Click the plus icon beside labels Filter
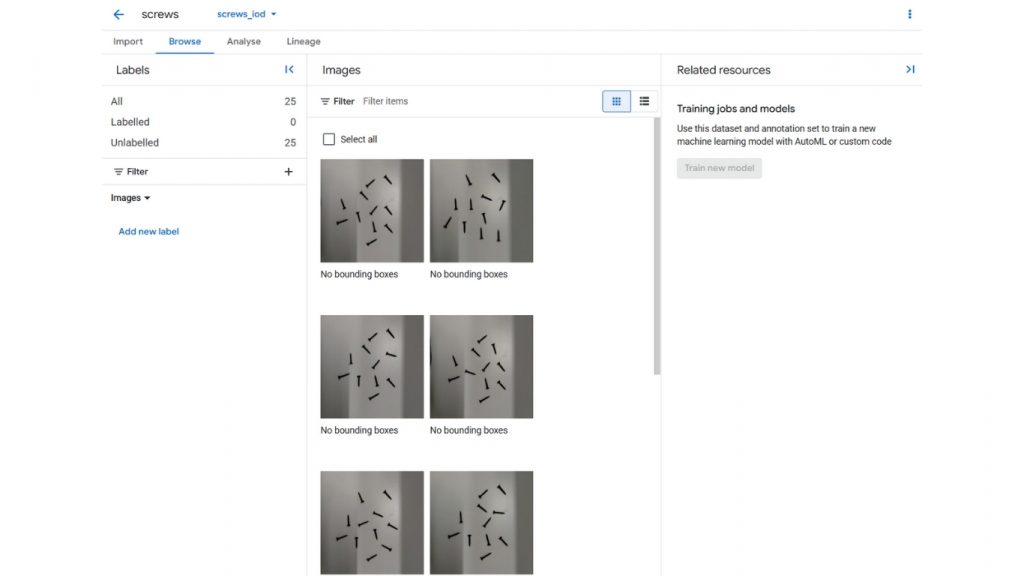The image size is (1024, 576). (x=289, y=172)
